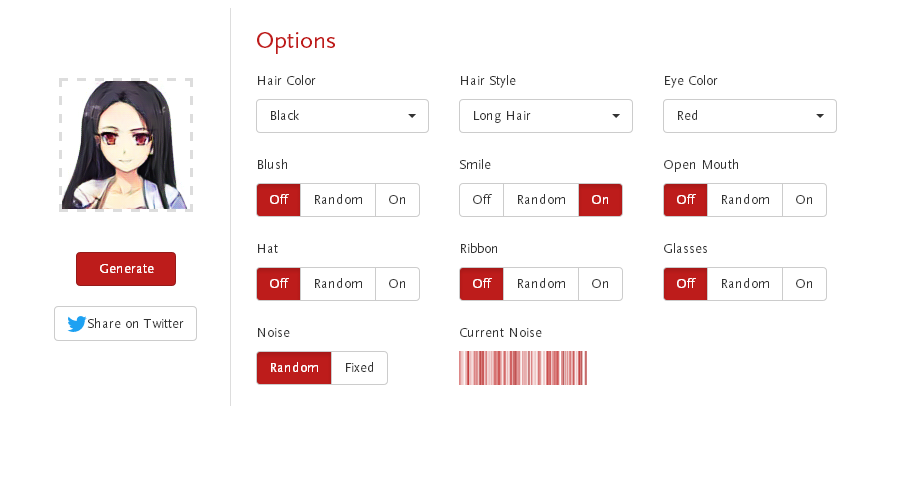This screenshot has height=504, width=917.
Task: Set Ribbon to Off
Action: tap(481, 284)
